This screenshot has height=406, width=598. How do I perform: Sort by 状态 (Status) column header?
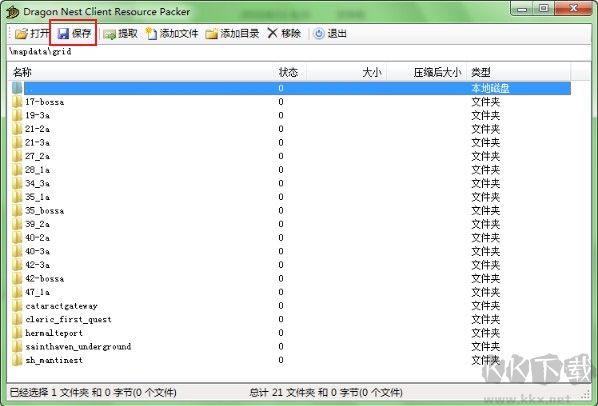point(290,72)
